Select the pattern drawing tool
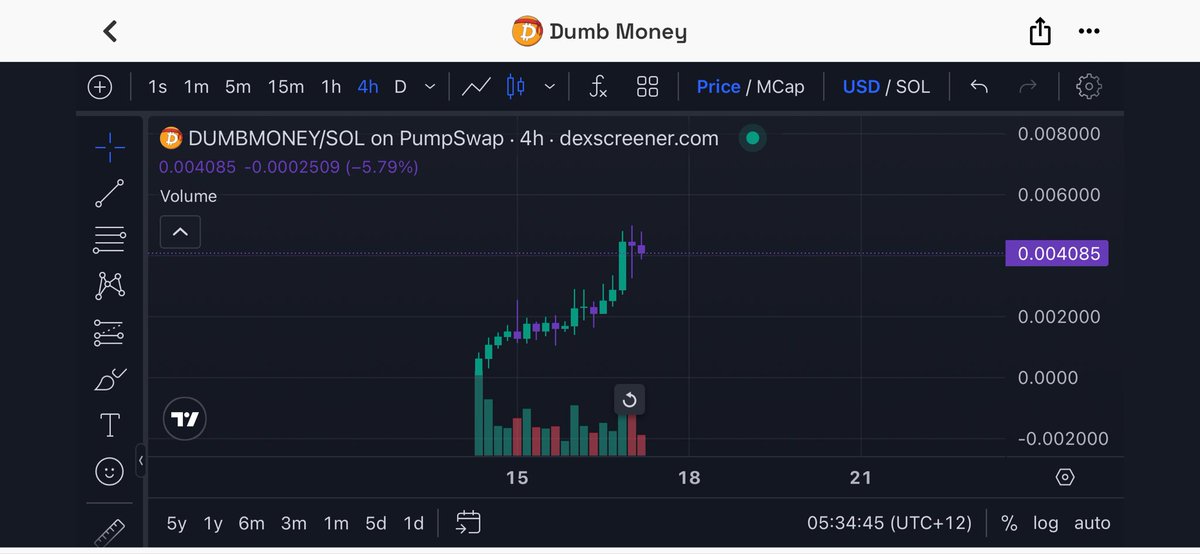 coord(110,286)
